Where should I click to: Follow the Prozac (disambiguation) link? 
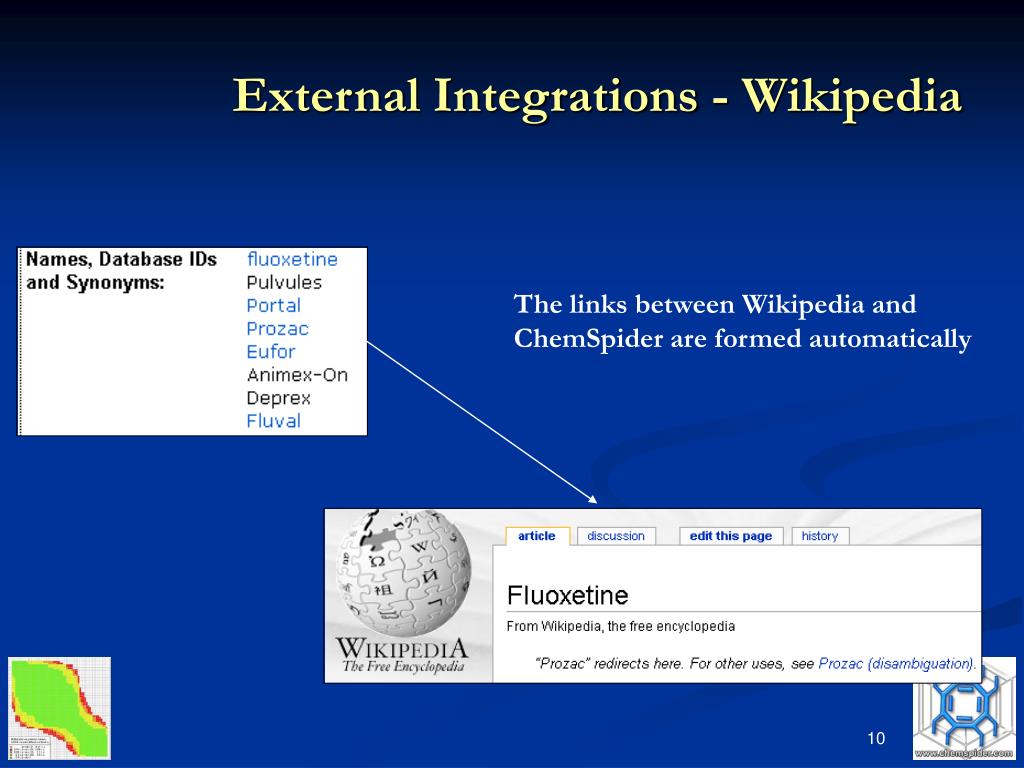pyautogui.click(x=896, y=664)
